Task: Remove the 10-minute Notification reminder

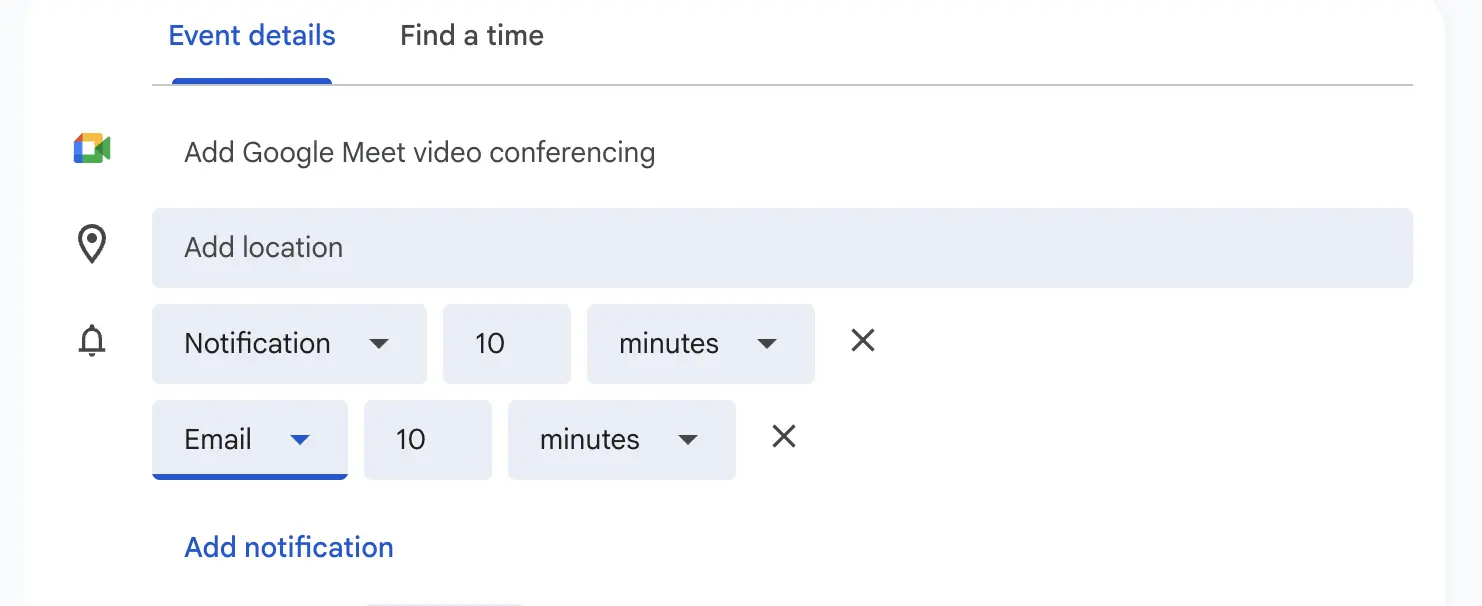Action: 862,341
